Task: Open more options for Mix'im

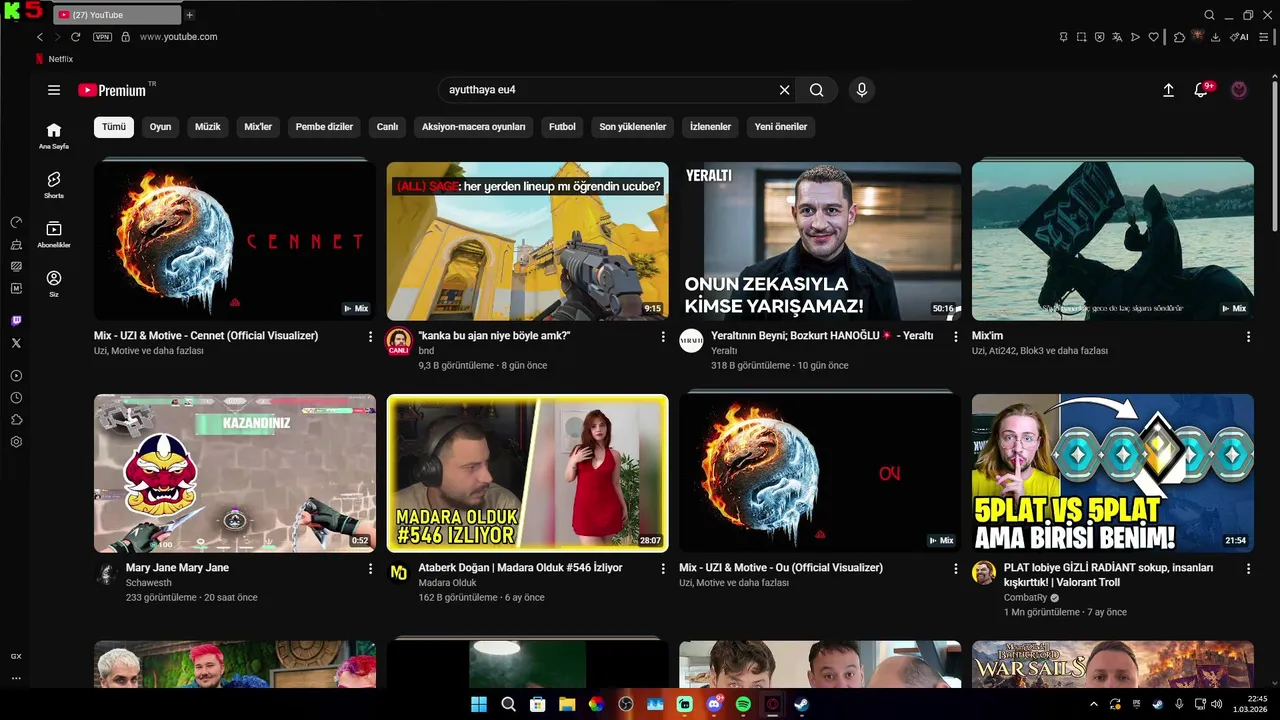Action: click(x=1248, y=337)
